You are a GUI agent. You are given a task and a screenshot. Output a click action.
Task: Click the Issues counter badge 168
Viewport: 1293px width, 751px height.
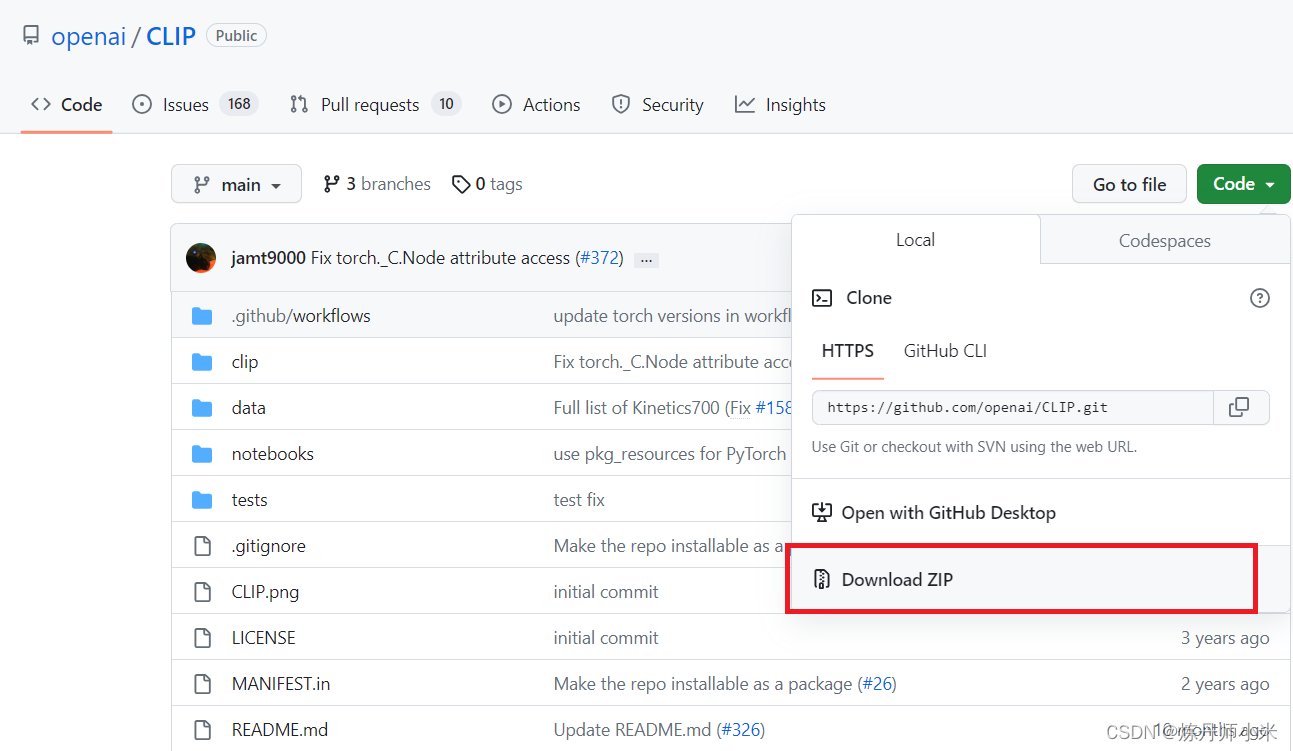(x=239, y=104)
